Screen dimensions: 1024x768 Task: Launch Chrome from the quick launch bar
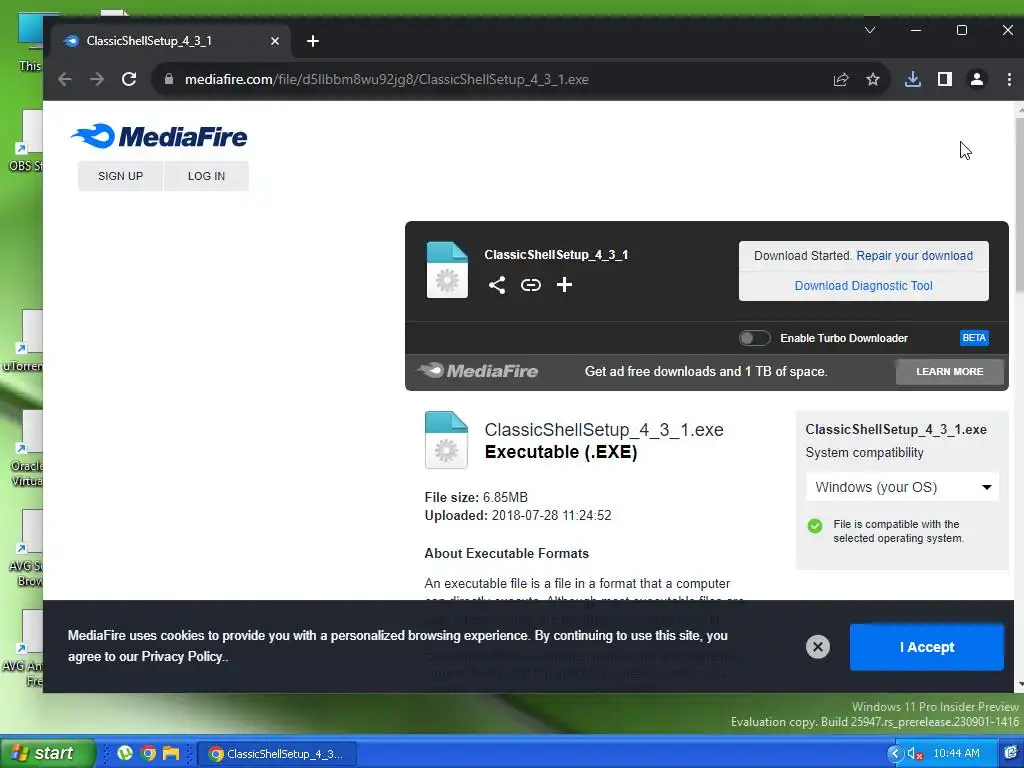pyautogui.click(x=148, y=754)
